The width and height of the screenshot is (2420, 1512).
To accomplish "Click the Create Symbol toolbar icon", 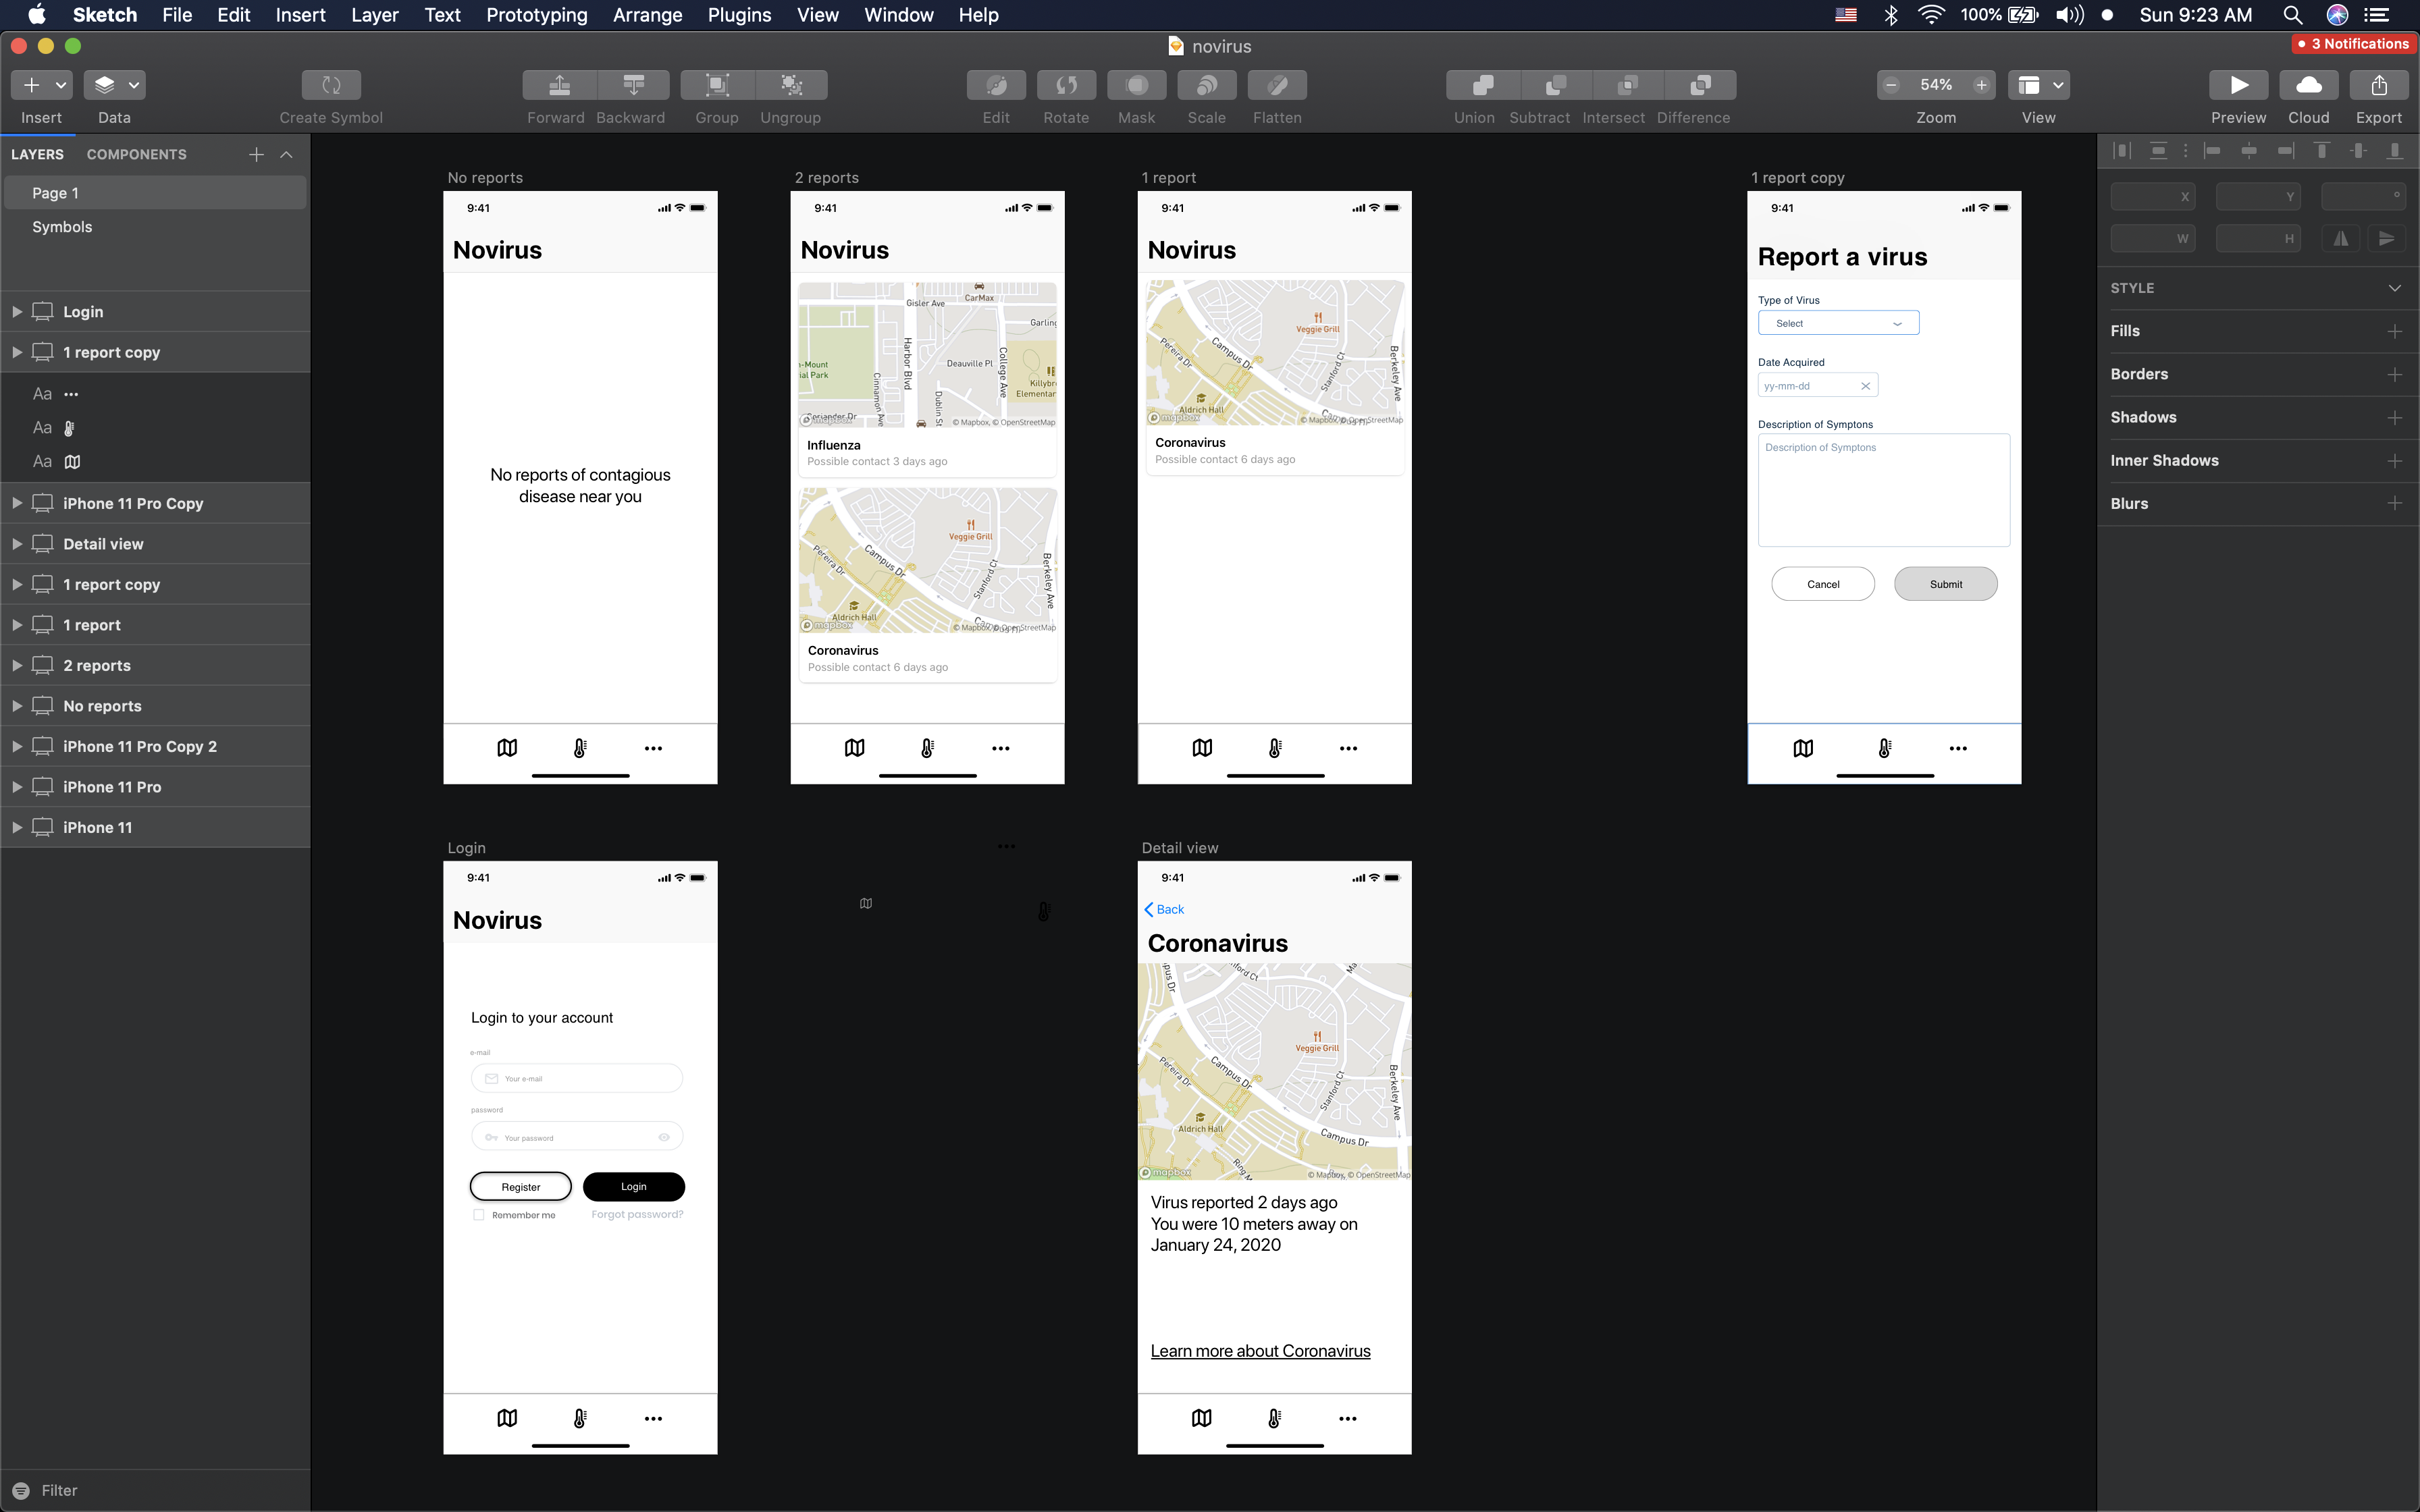I will click(x=331, y=85).
